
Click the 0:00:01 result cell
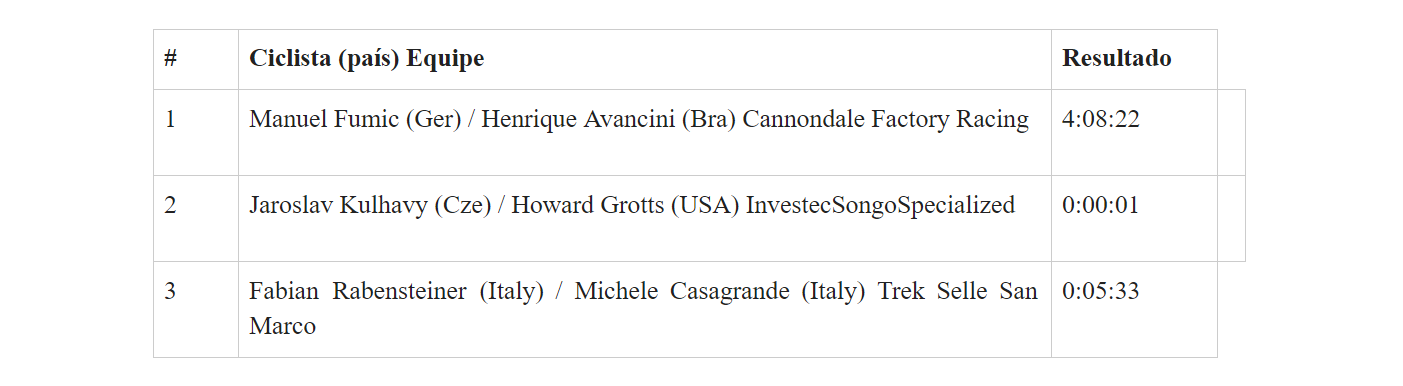pyautogui.click(x=1134, y=218)
